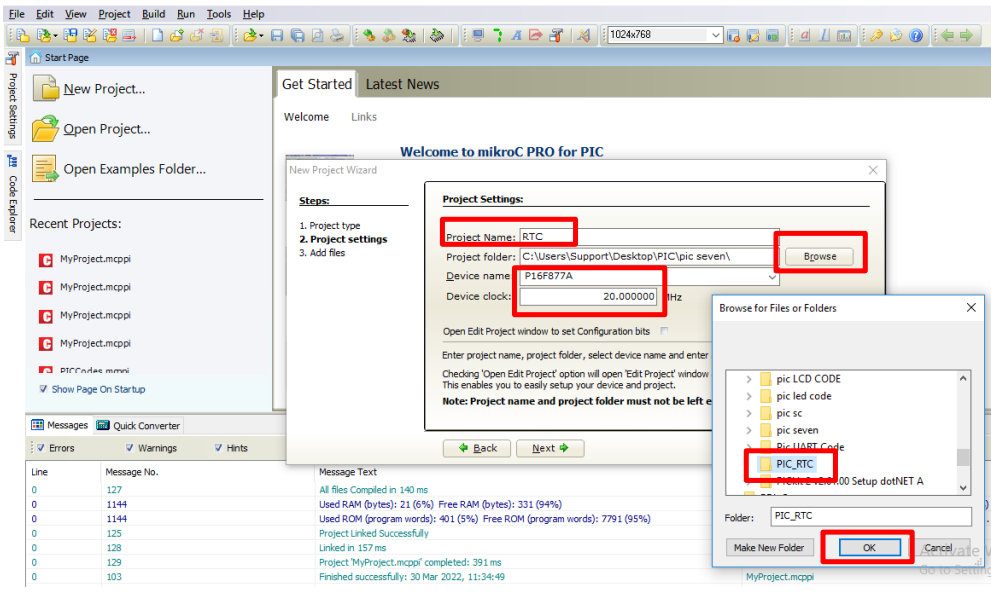Click the Open Examples Folder icon
The height and width of the screenshot is (611, 998).
pos(46,169)
